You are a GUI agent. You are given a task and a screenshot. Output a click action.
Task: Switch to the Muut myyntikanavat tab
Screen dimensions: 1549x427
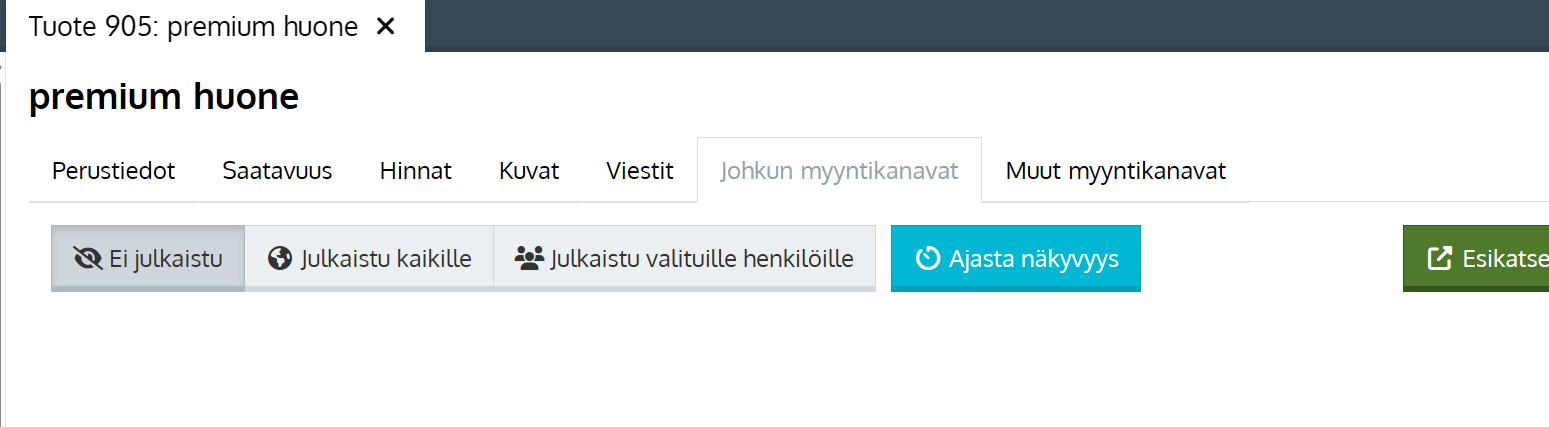[x=1116, y=171]
